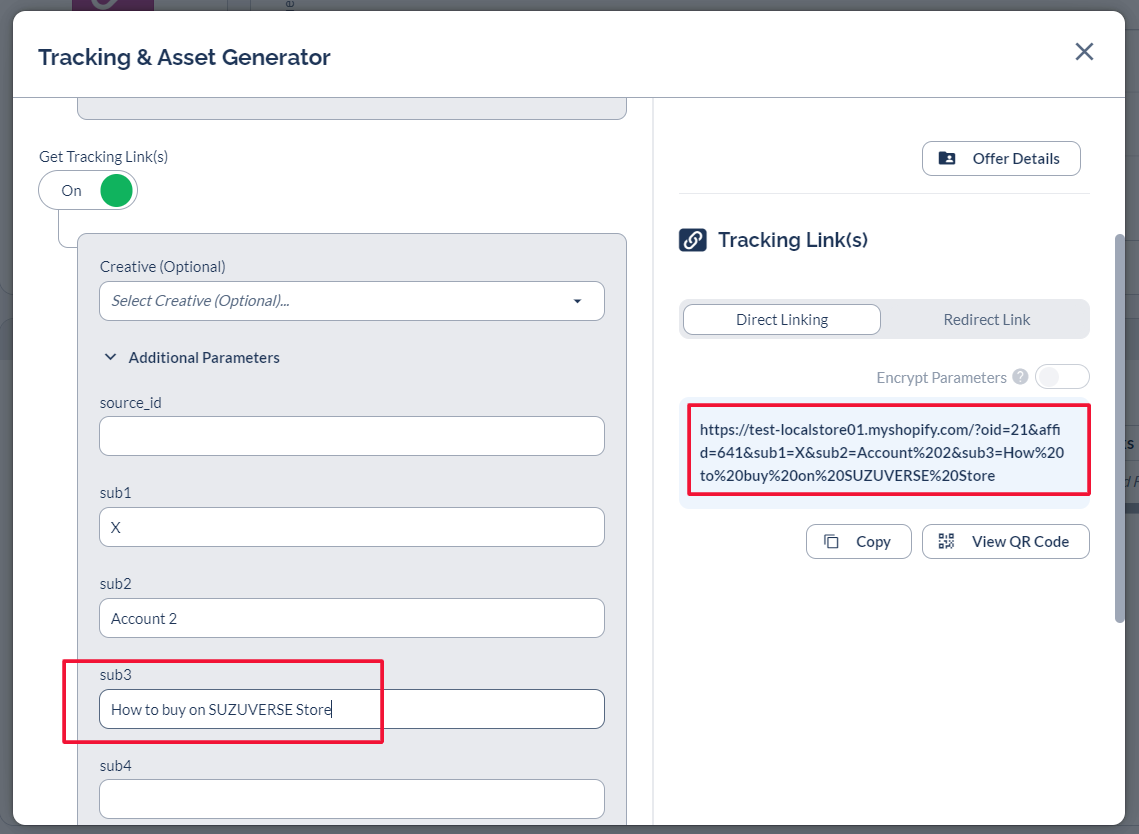1139x834 pixels.
Task: Click the sub2 field with Account 2
Action: pos(351,618)
